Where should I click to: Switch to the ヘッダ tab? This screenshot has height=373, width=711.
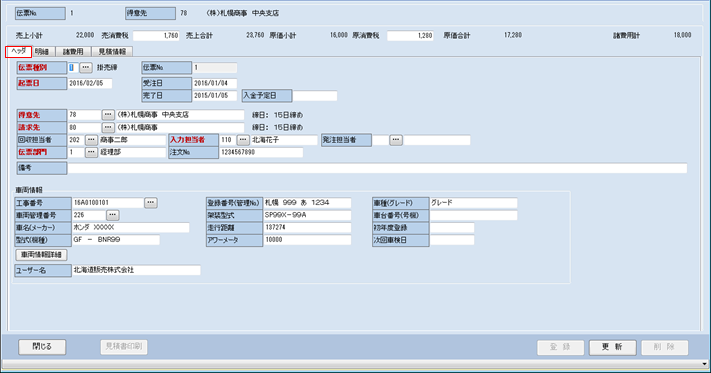click(19, 51)
